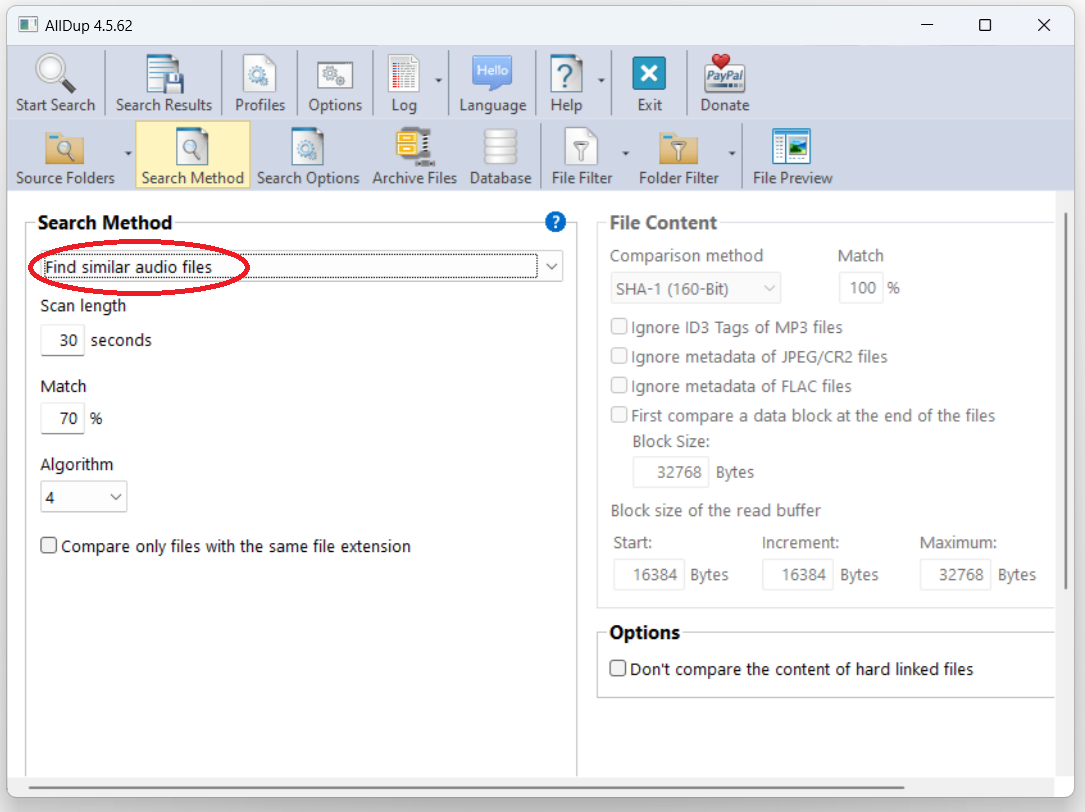Screen dimensions: 1085x812
Task: Open the Algorithm dropdown showing 4
Action: pos(84,497)
